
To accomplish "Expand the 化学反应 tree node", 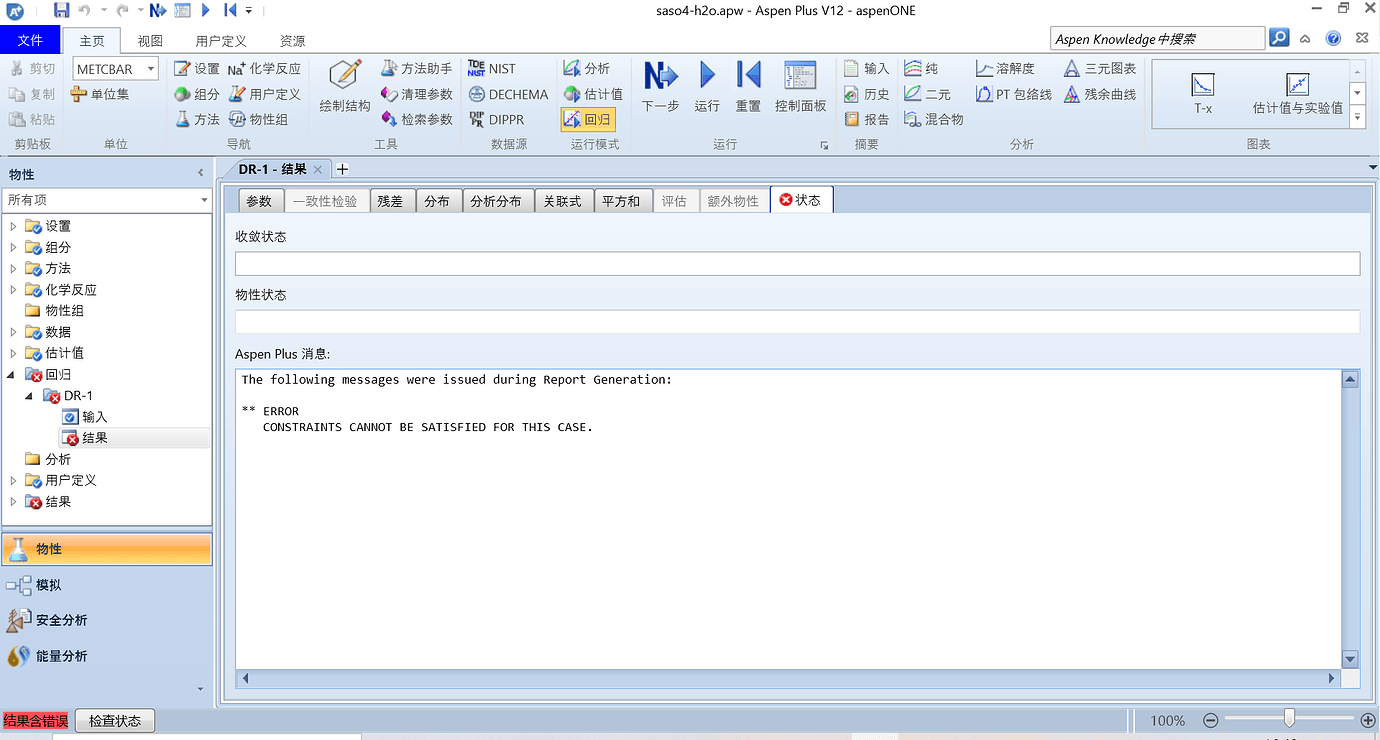I will tap(13, 290).
